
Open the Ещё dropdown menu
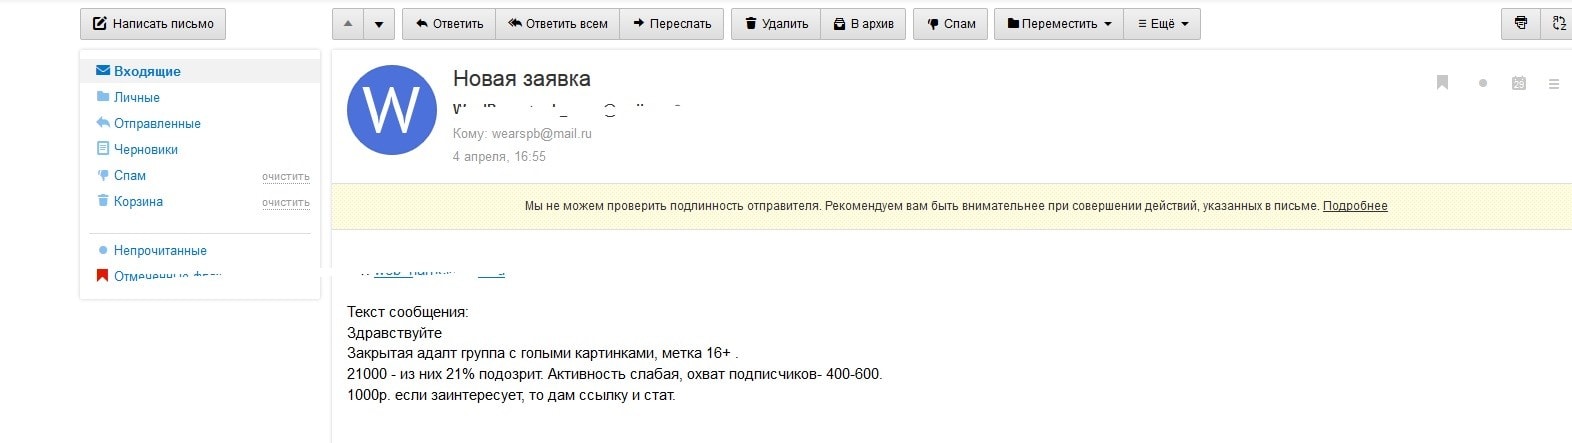coord(1162,24)
